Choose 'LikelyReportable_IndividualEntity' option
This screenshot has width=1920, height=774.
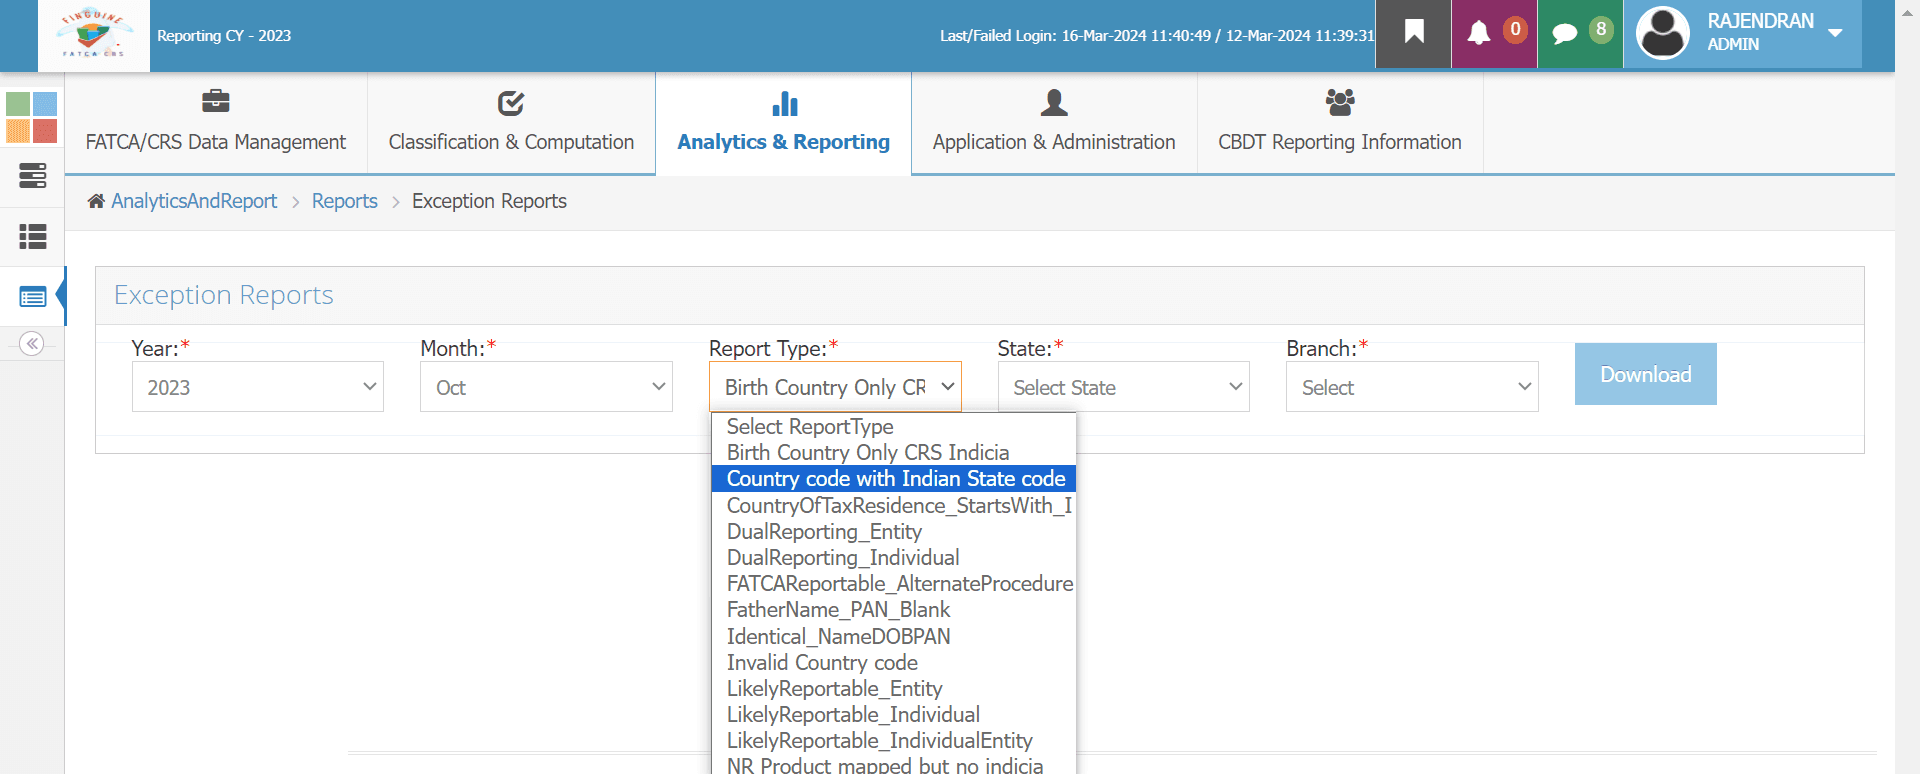pyautogui.click(x=893, y=741)
